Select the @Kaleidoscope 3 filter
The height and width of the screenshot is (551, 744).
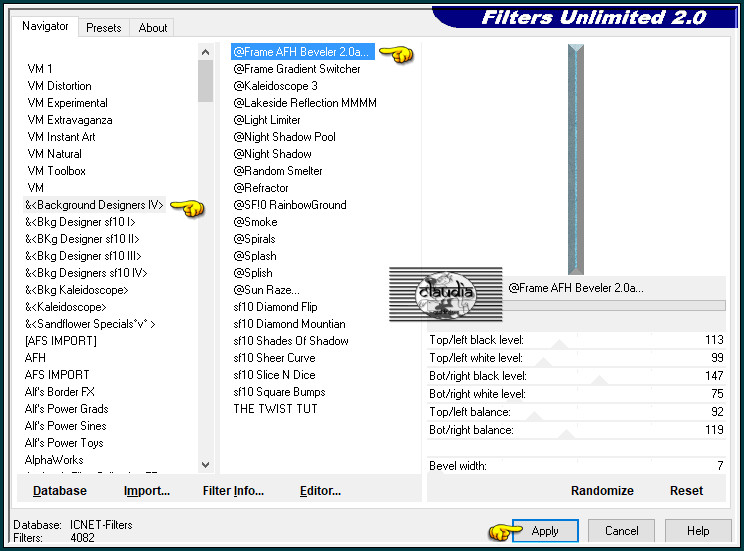275,86
